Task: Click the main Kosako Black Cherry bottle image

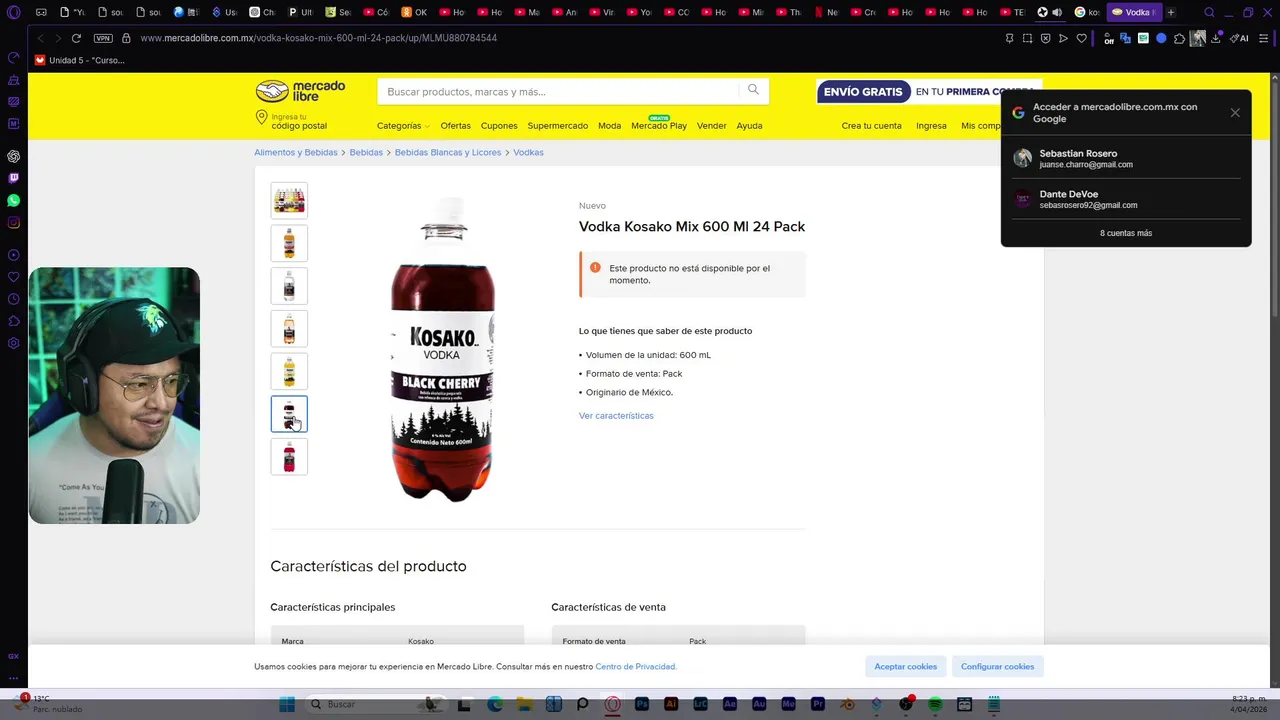Action: [443, 349]
